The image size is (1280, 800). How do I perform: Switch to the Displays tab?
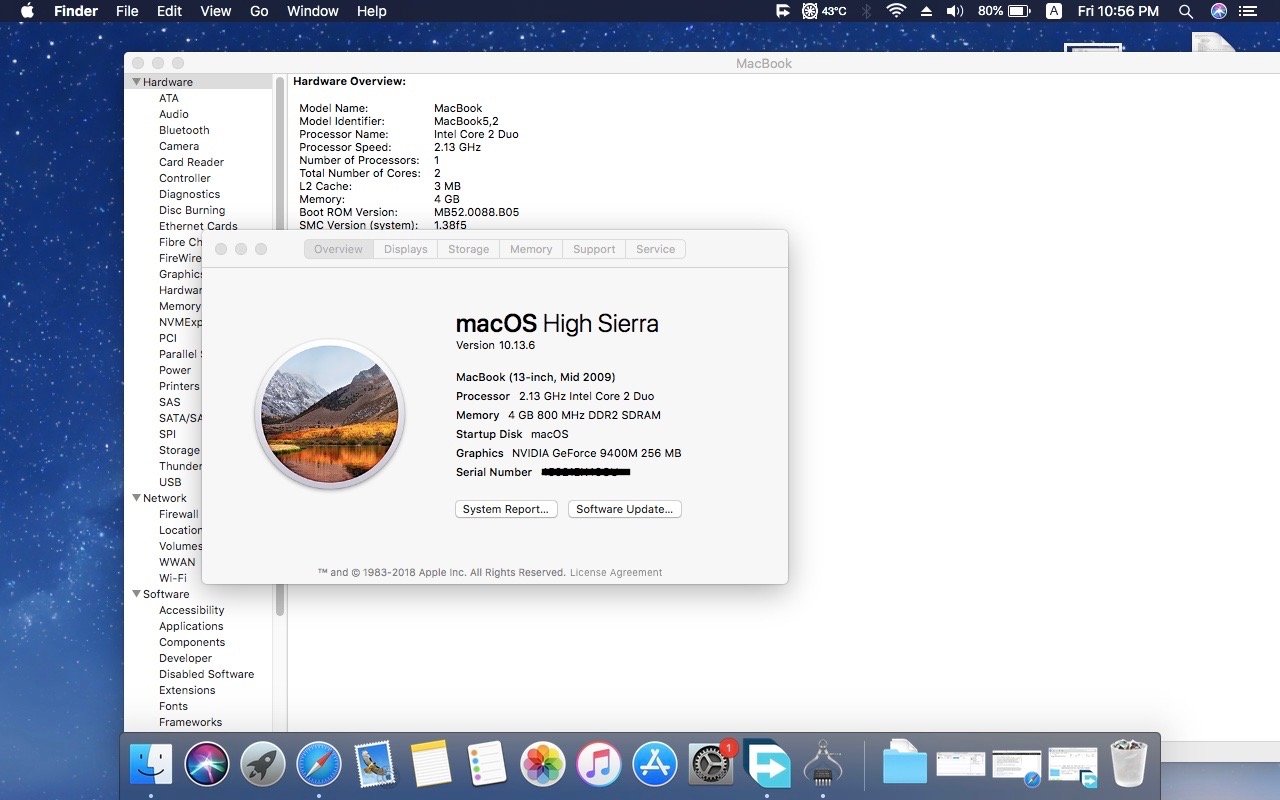pyautogui.click(x=405, y=249)
